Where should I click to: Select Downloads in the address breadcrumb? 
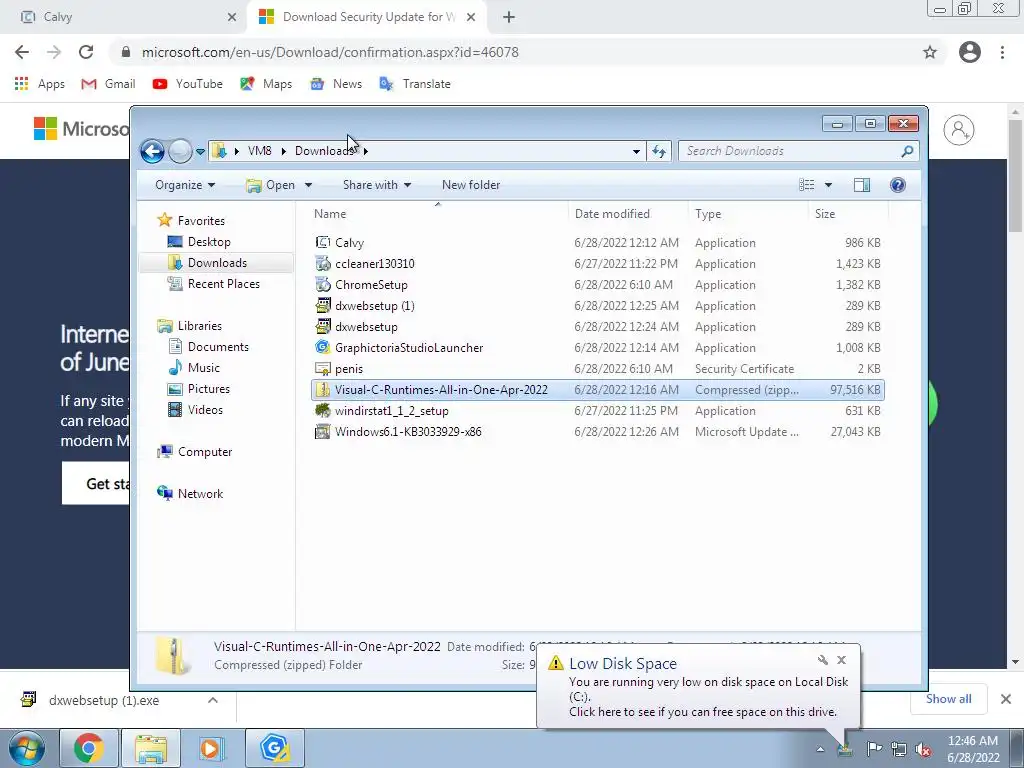pos(324,151)
